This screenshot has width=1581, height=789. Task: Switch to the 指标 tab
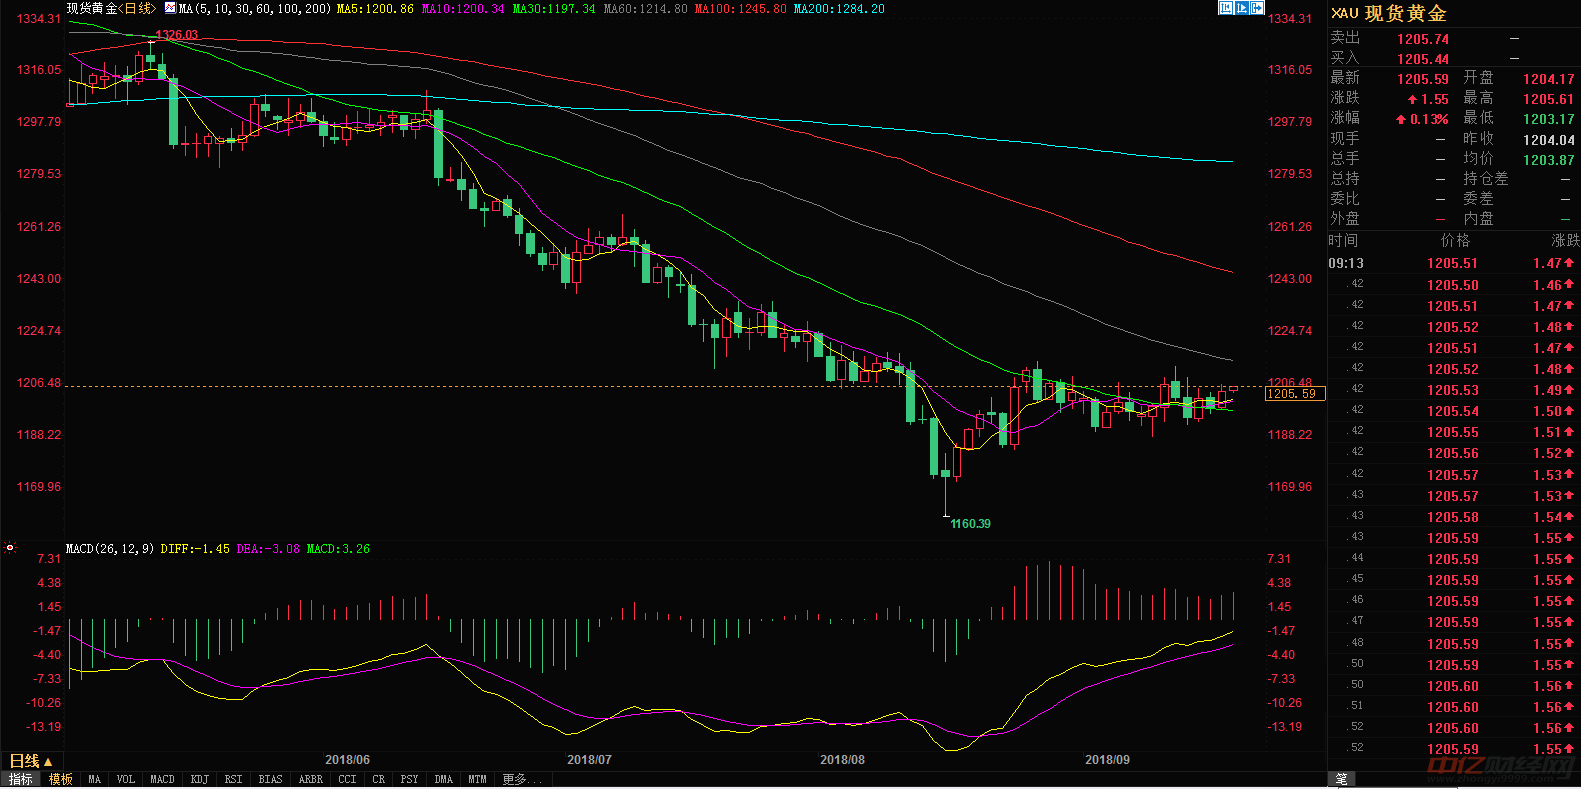point(20,779)
